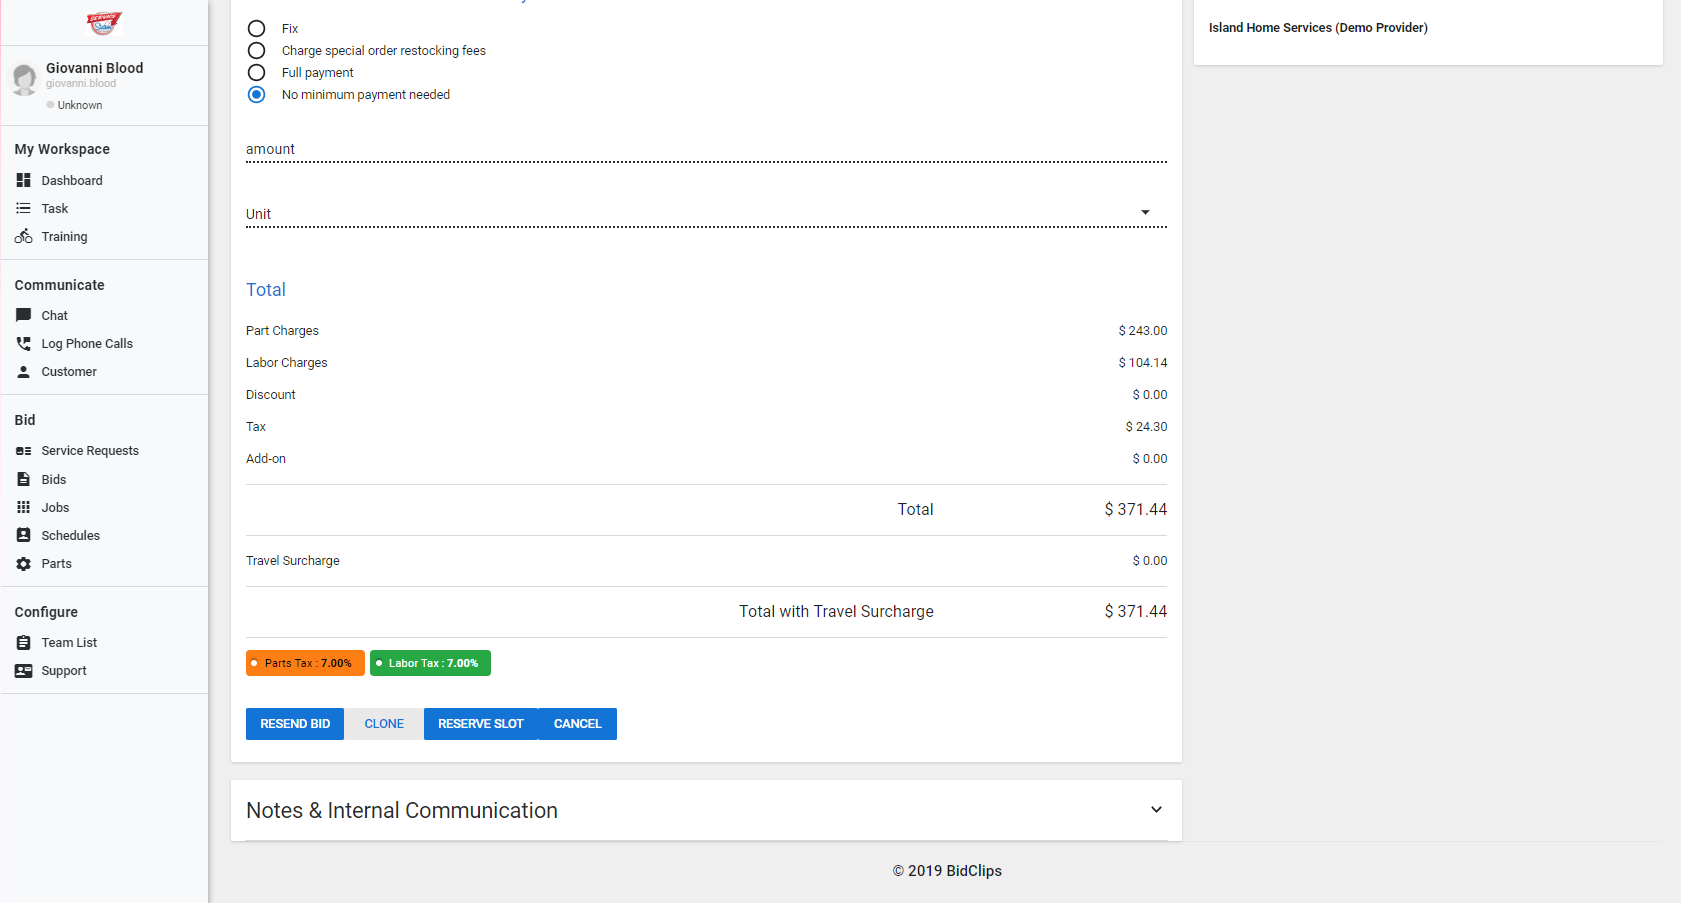1681x903 pixels.
Task: Click the Customer person icon
Action: point(23,371)
